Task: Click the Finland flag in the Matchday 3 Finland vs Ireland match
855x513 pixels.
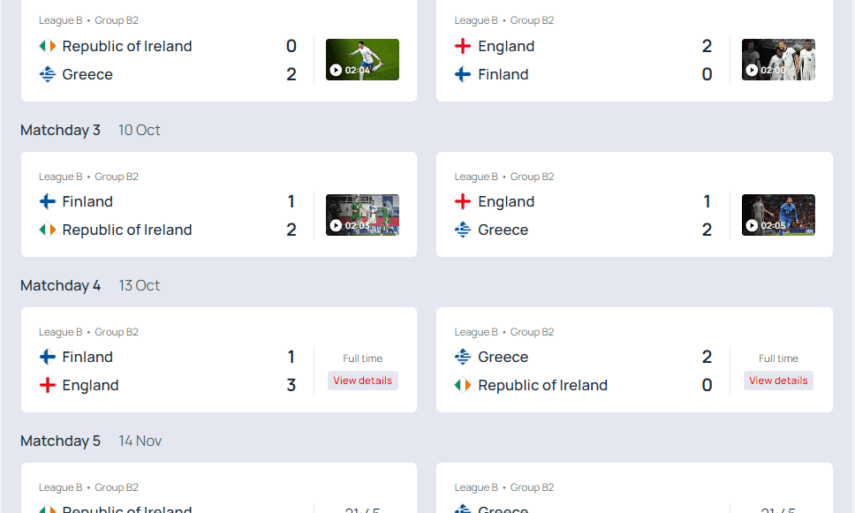Action: [x=47, y=201]
